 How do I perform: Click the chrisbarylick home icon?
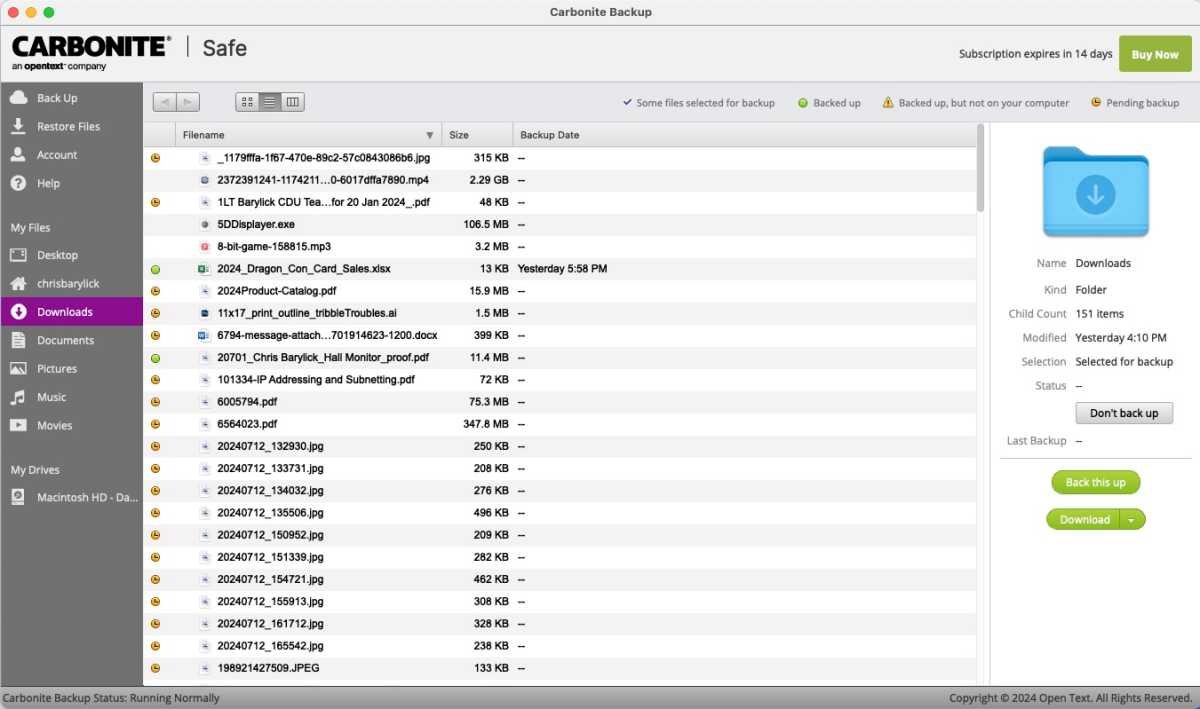tap(18, 284)
